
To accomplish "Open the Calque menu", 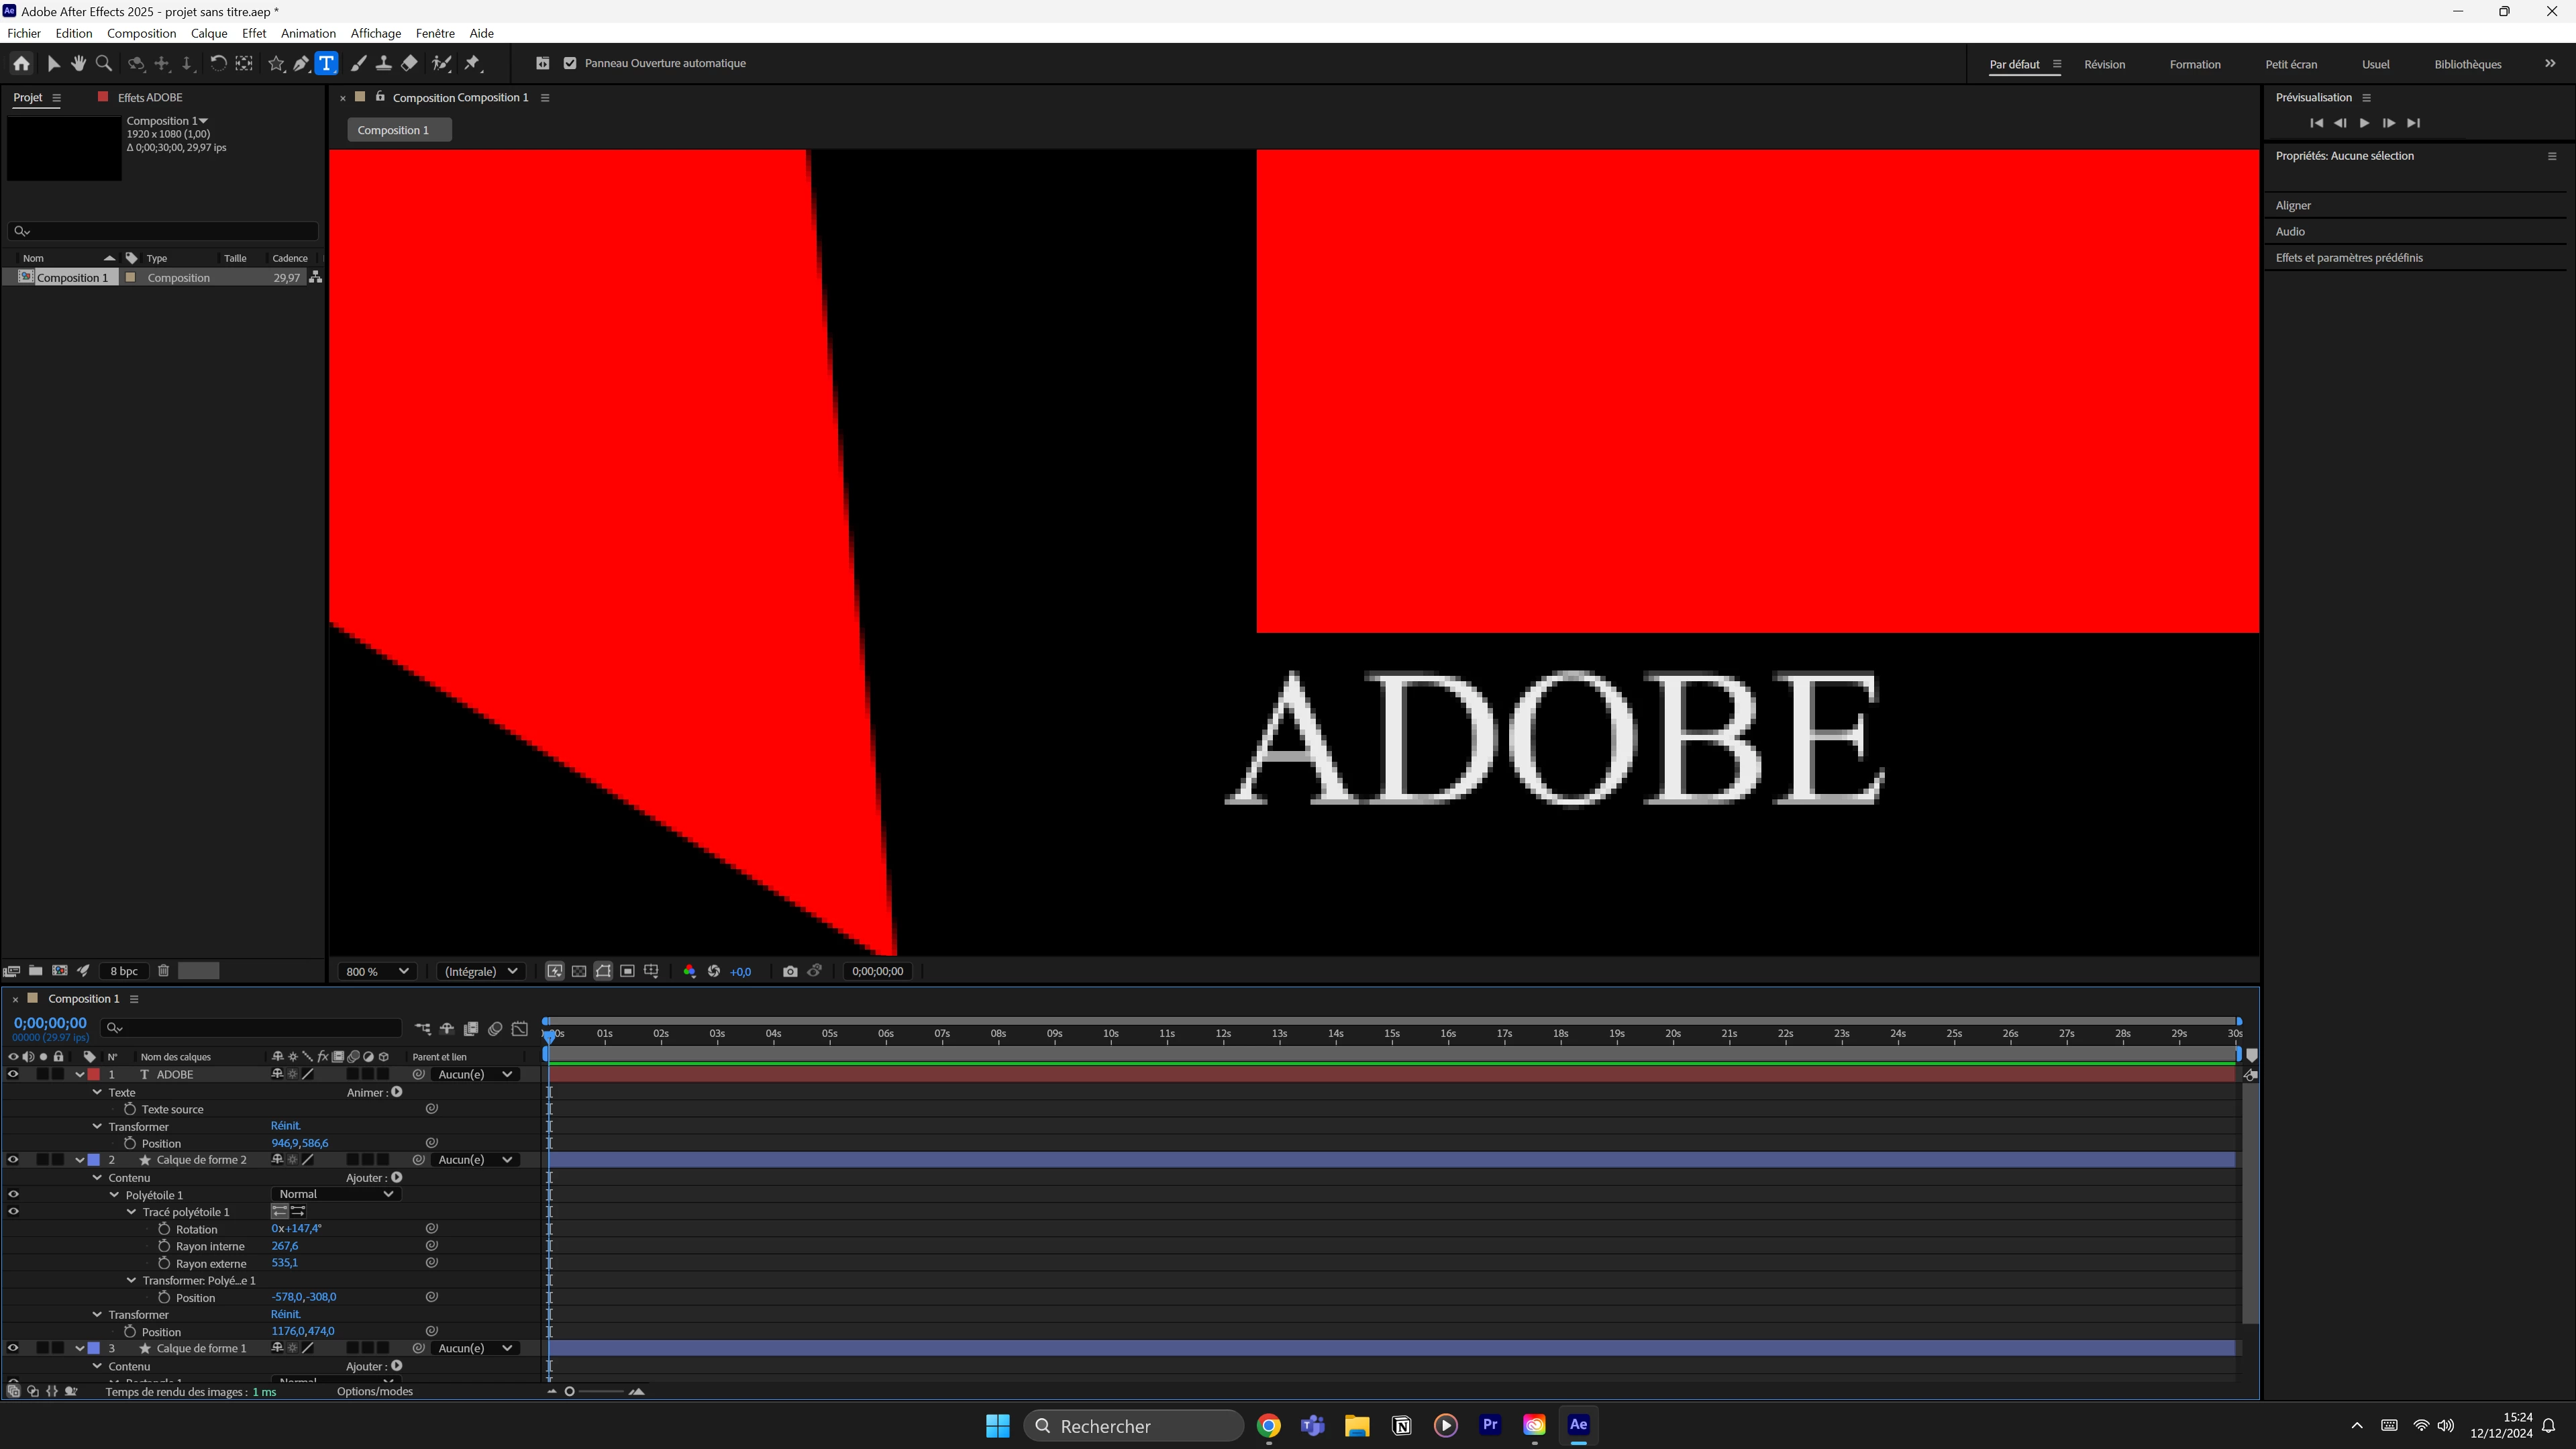I will tap(209, 33).
